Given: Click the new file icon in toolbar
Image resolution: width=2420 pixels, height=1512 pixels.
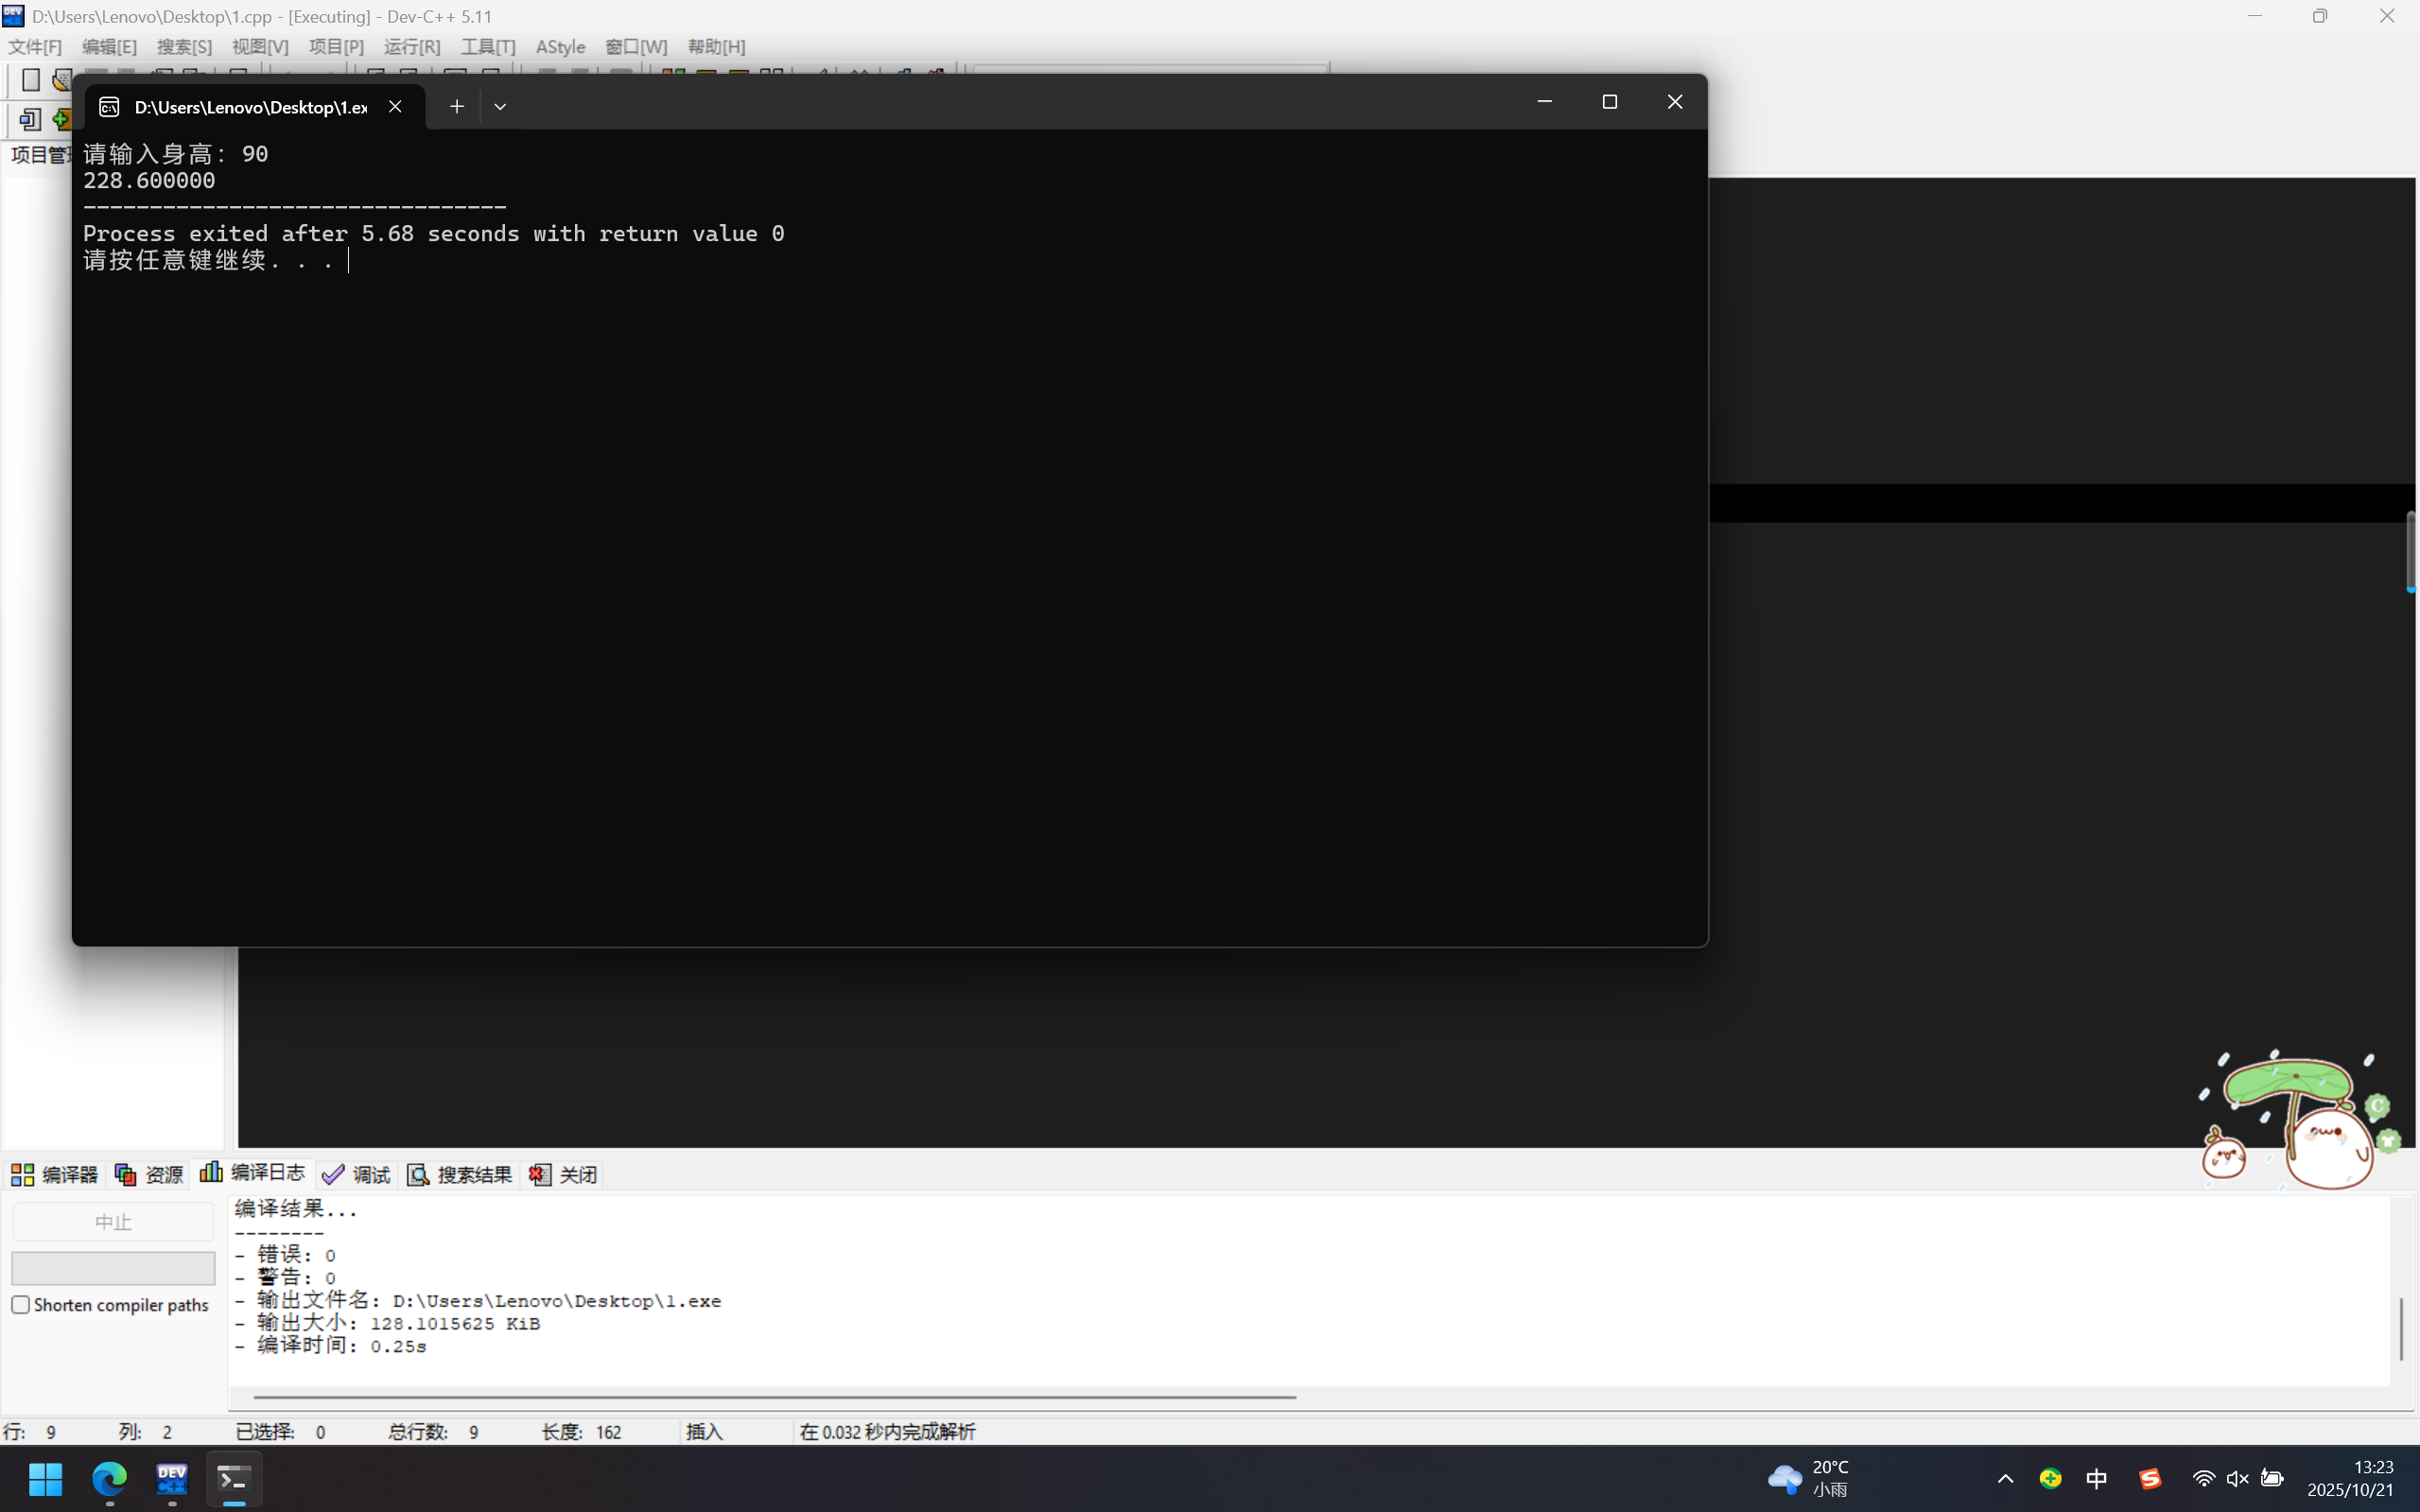Looking at the screenshot, I should [31, 80].
